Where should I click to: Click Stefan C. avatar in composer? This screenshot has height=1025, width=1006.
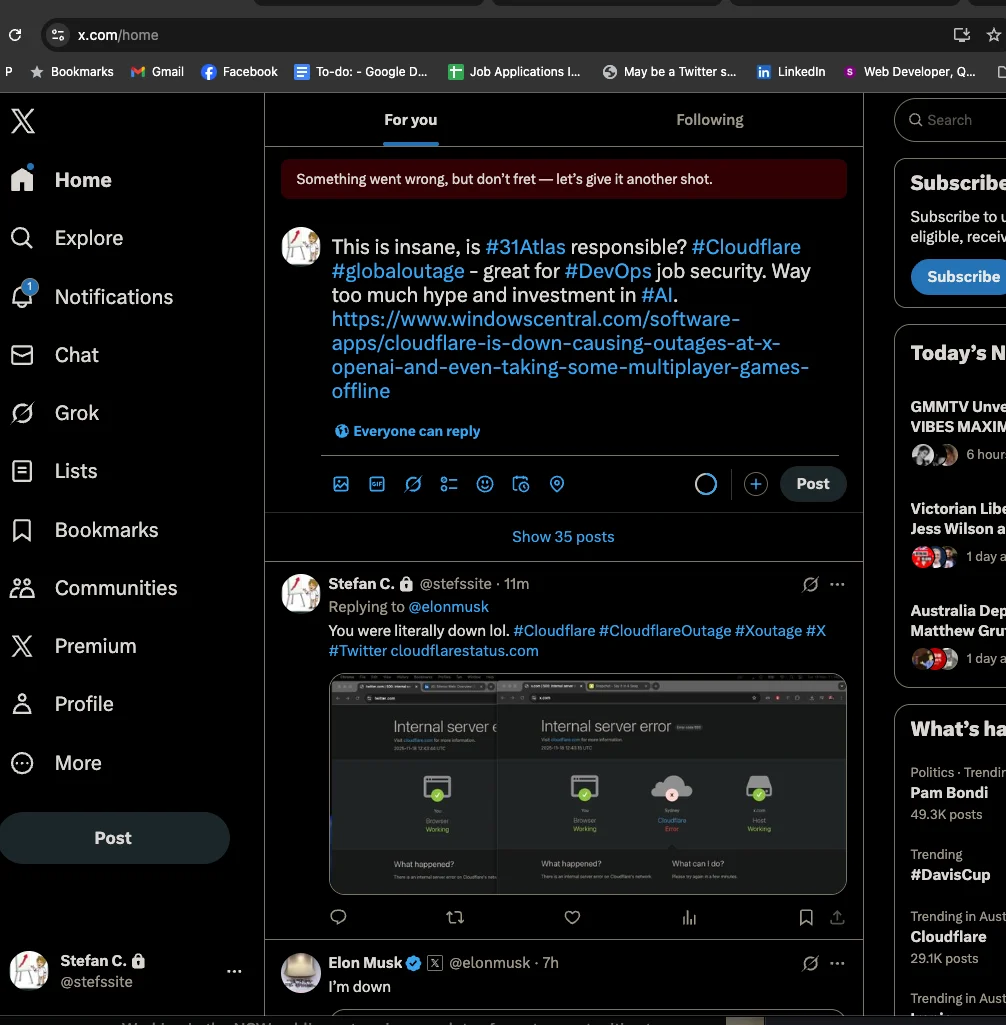[x=301, y=246]
